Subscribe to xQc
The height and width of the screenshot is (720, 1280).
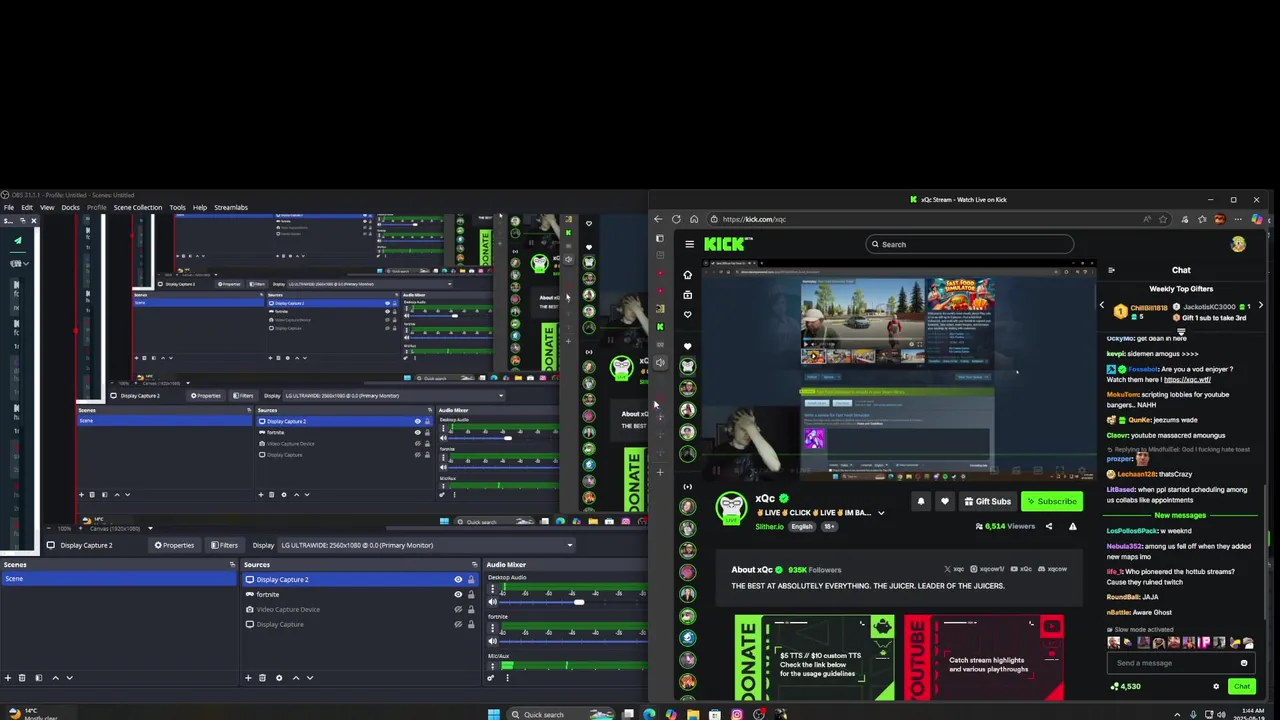coord(1051,501)
